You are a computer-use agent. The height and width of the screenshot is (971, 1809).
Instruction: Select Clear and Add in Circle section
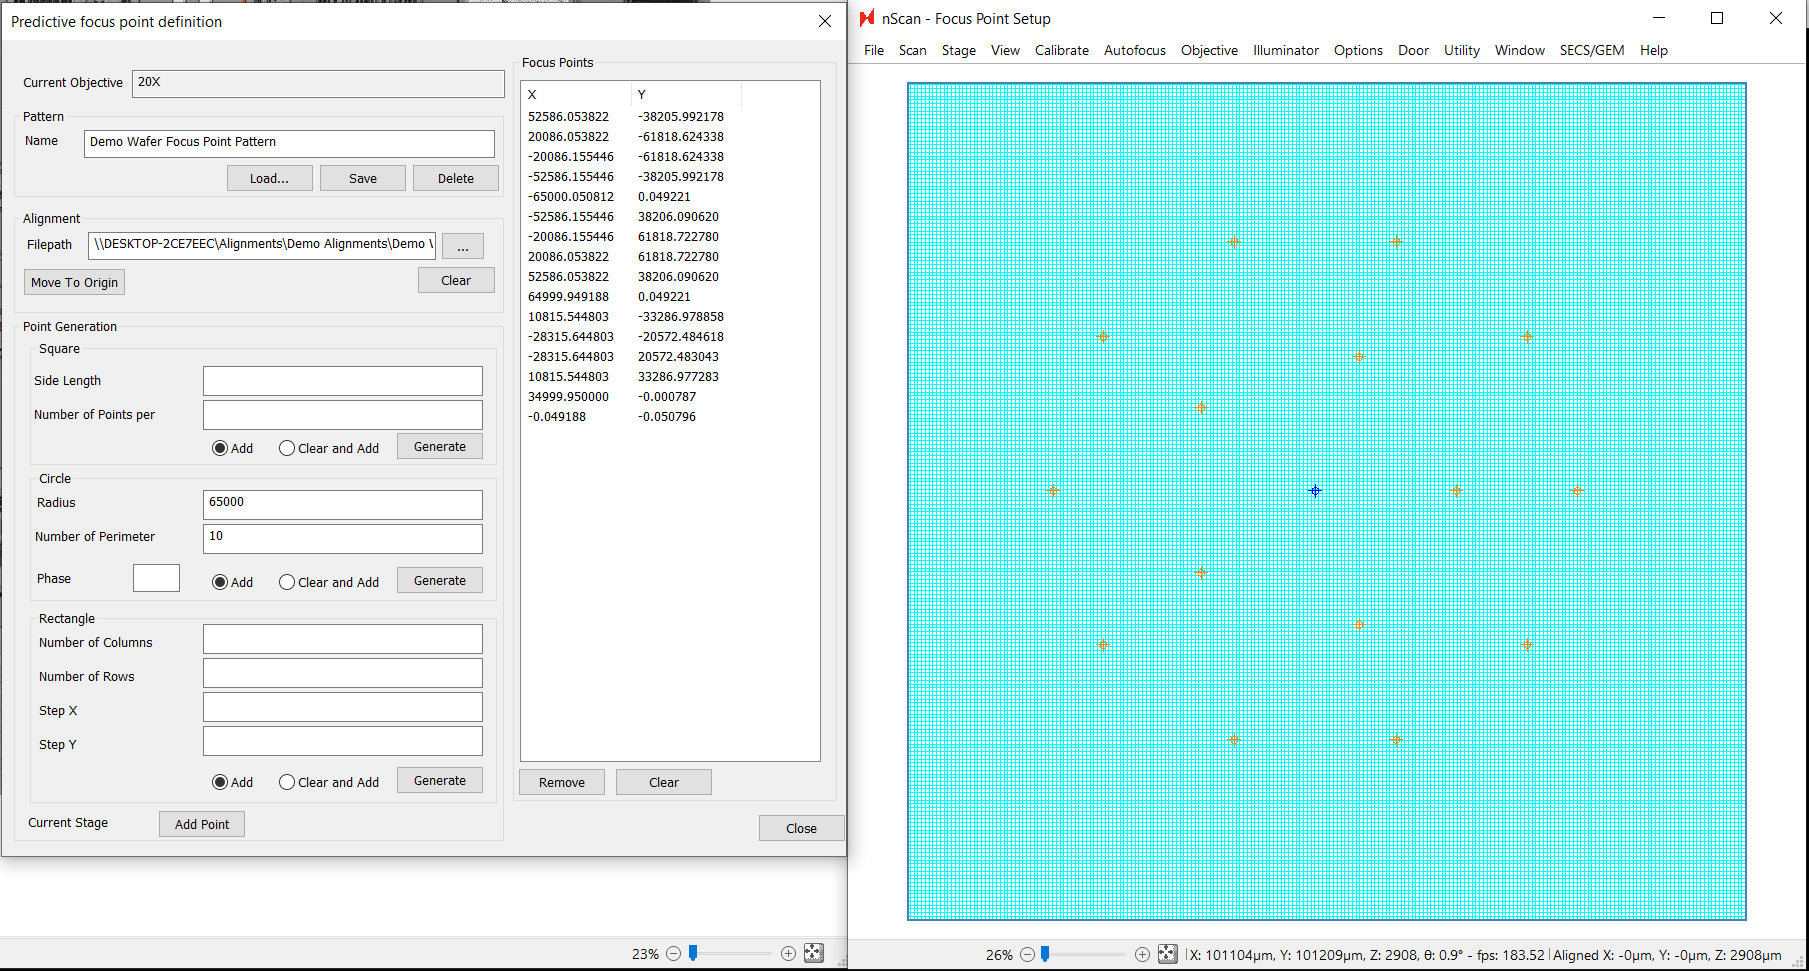pos(287,583)
